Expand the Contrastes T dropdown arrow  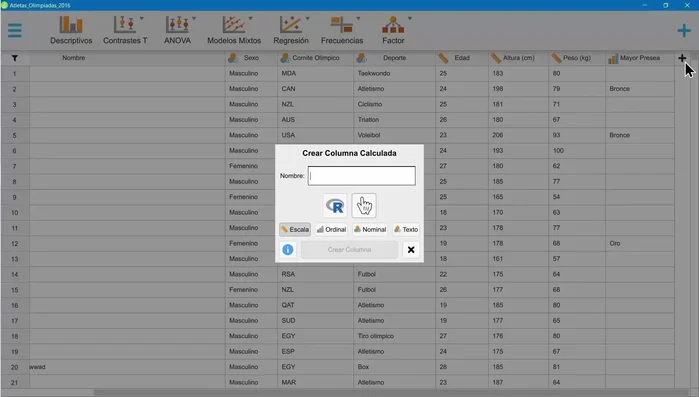[142, 19]
